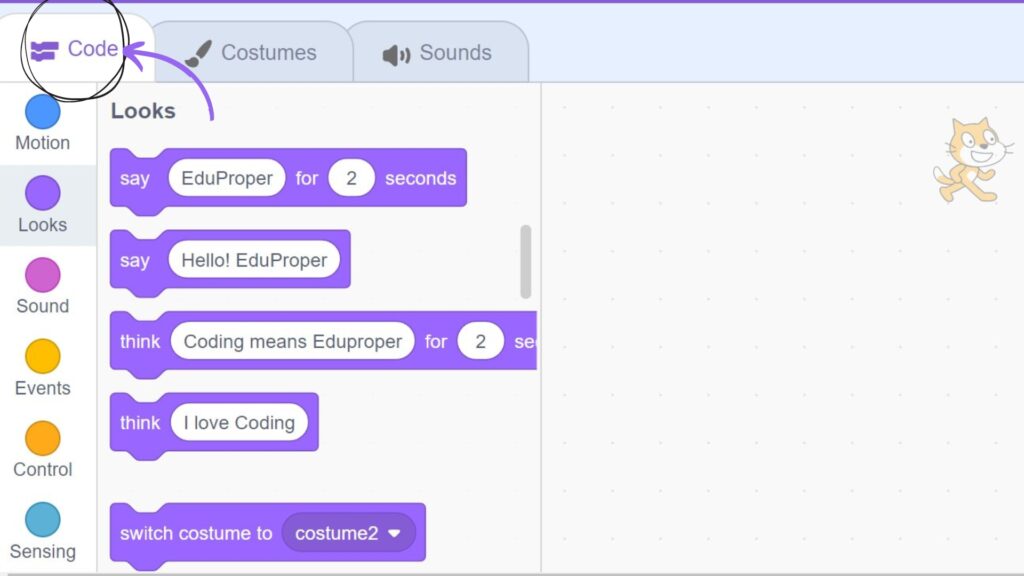Select the purple Looks category circle

click(42, 193)
